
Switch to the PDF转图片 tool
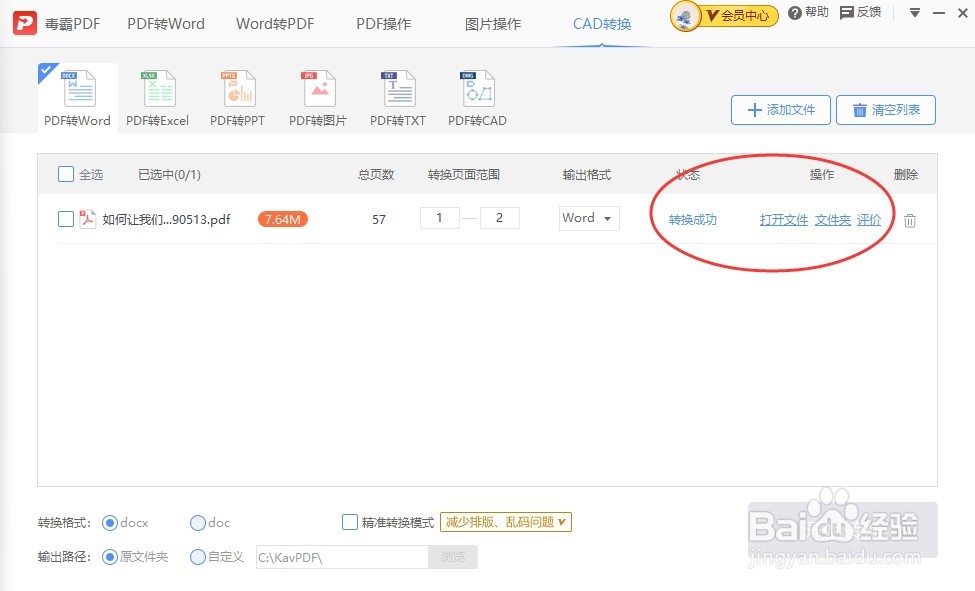coord(317,95)
